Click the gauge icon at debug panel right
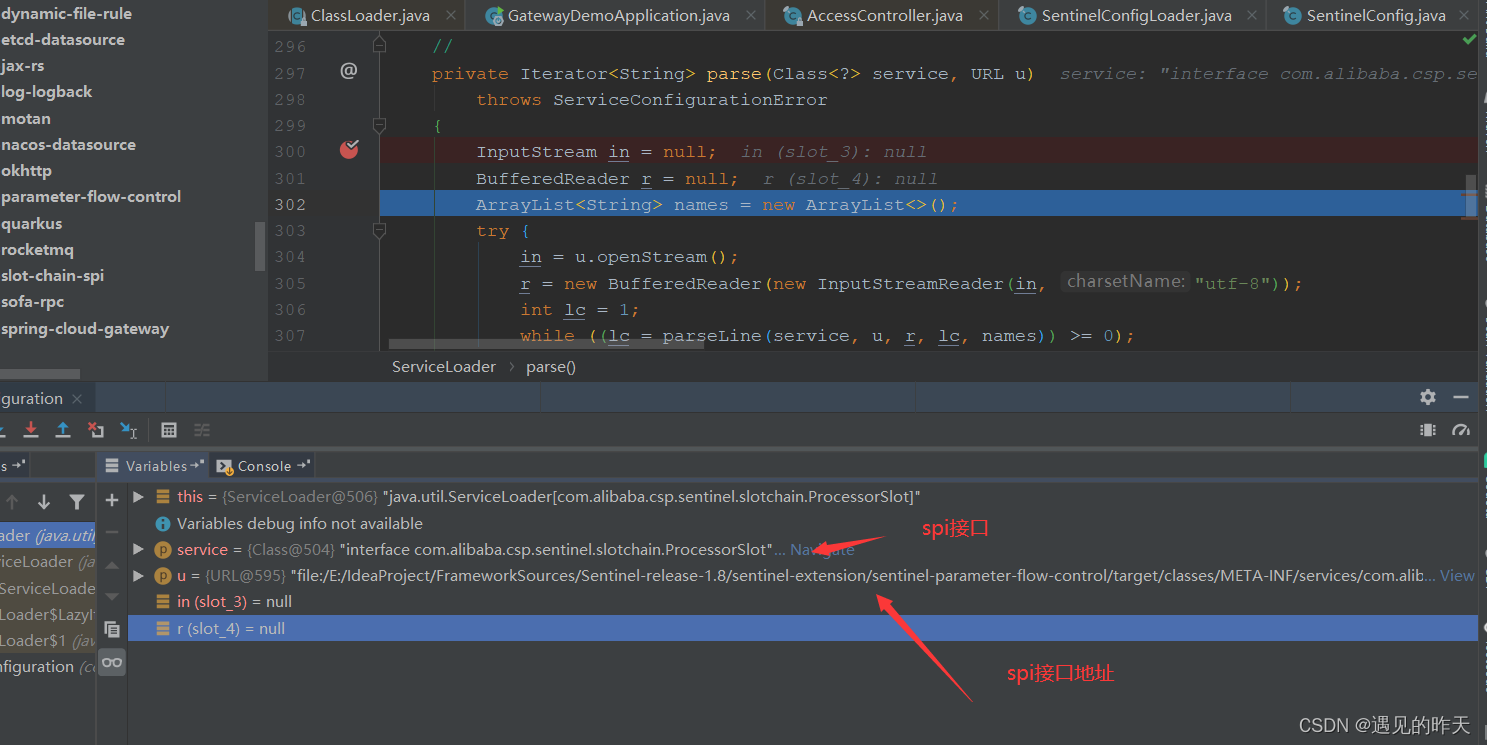The height and width of the screenshot is (745, 1487). click(1461, 430)
